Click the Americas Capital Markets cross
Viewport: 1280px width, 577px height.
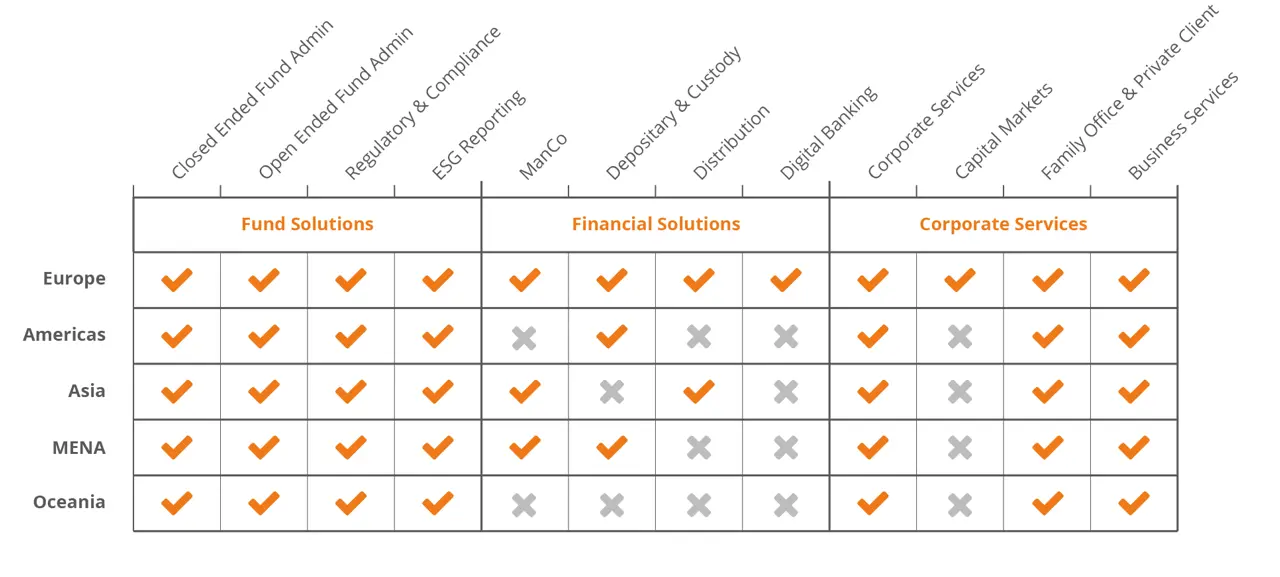(x=960, y=337)
